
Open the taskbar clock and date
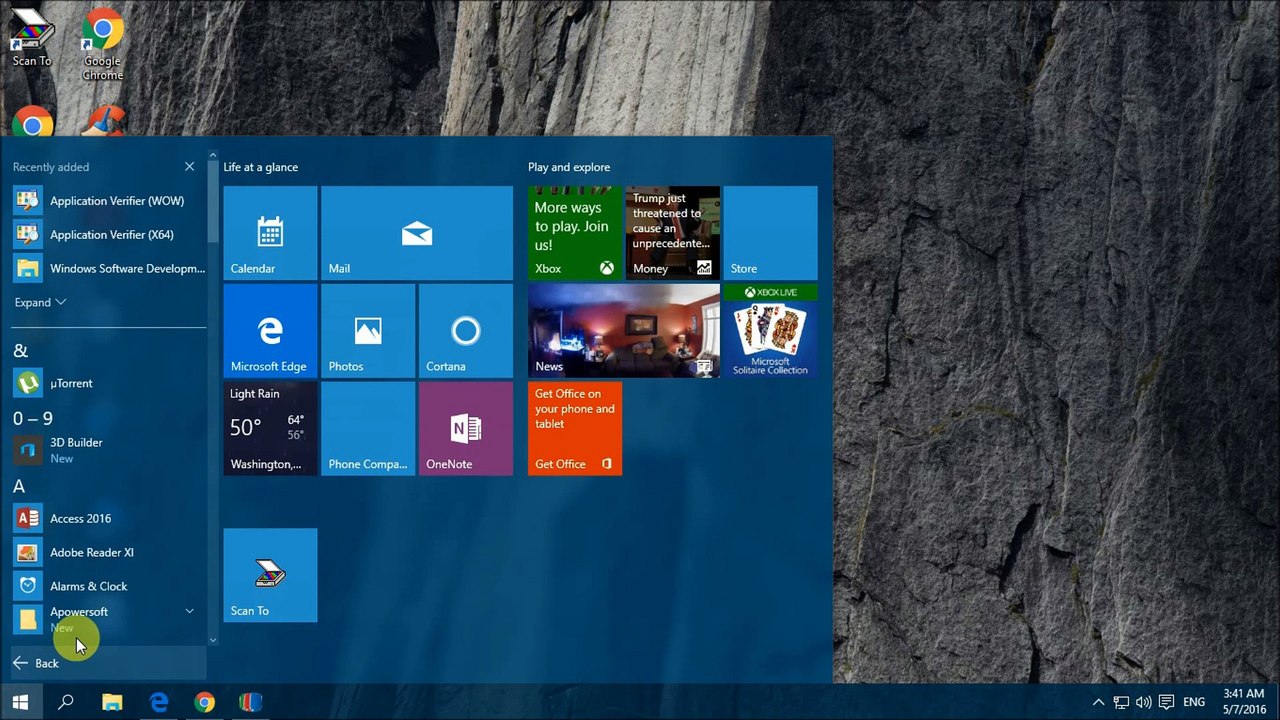click(x=1244, y=702)
